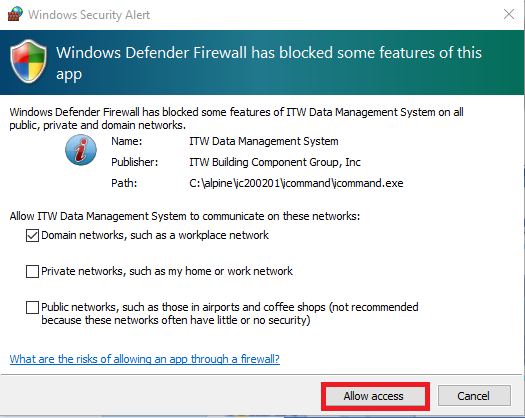Click the Windows Defender shield icon
The width and height of the screenshot is (525, 418).
[28, 61]
